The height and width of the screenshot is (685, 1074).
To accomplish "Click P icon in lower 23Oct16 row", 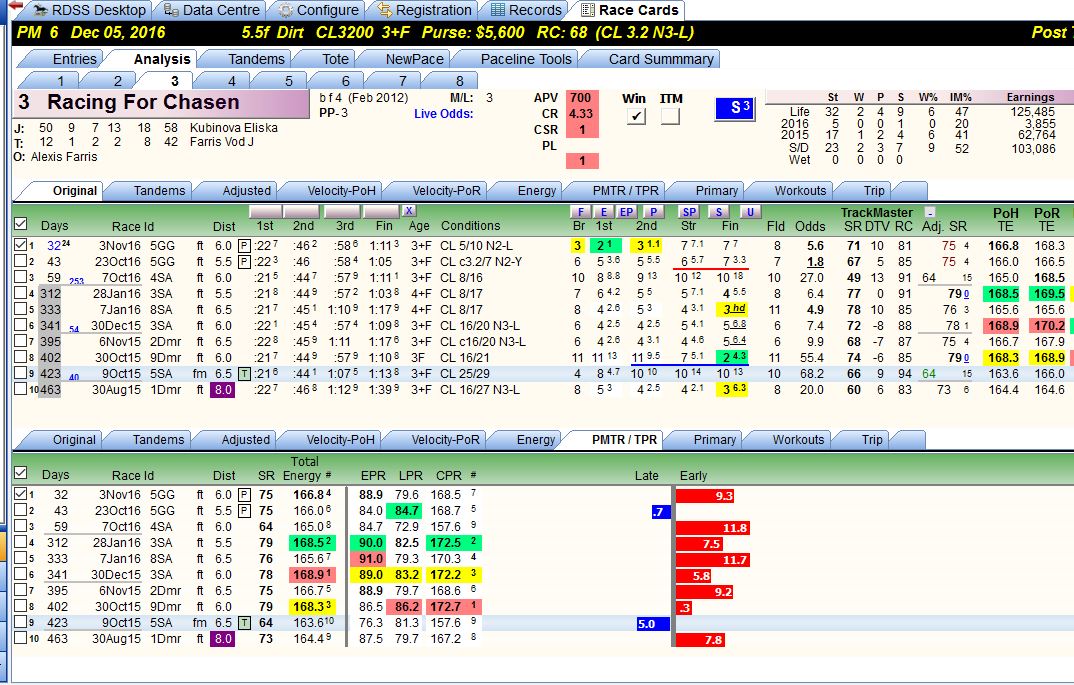I will pyautogui.click(x=244, y=511).
